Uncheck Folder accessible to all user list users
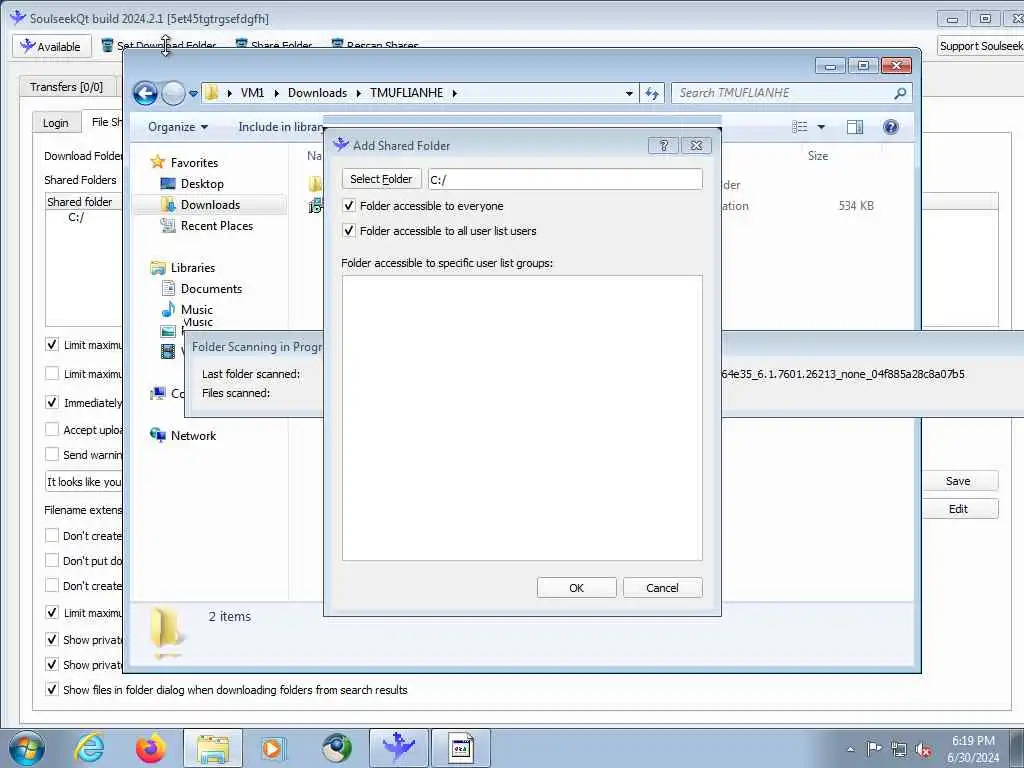1024x768 pixels. click(x=349, y=231)
